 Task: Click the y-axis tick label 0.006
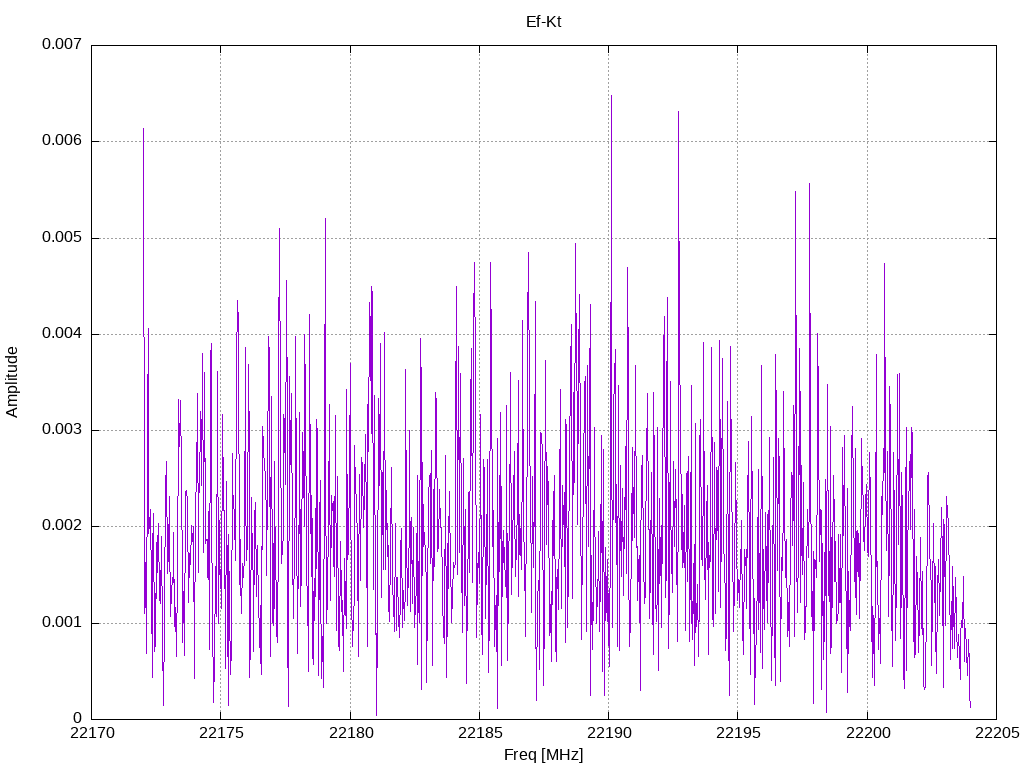pos(62,140)
